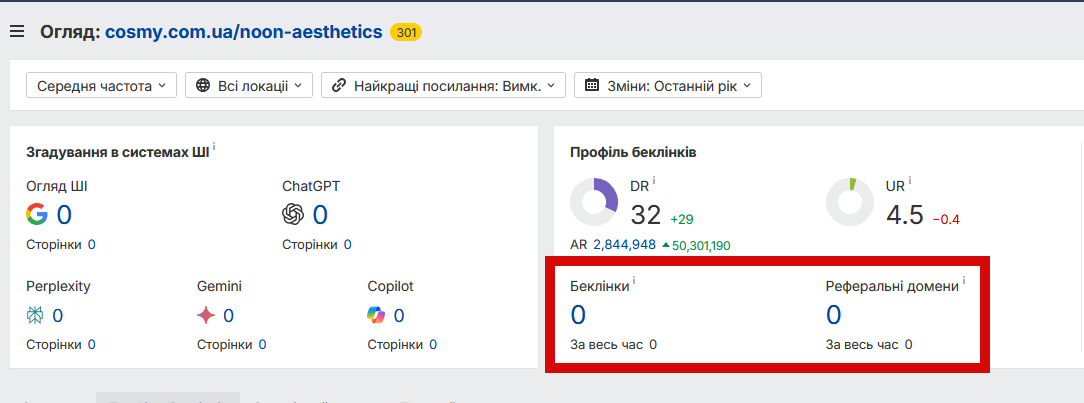Viewport: 1084px width, 403px height.
Task: Click Беклінки За весь час value
Action: click(653, 345)
